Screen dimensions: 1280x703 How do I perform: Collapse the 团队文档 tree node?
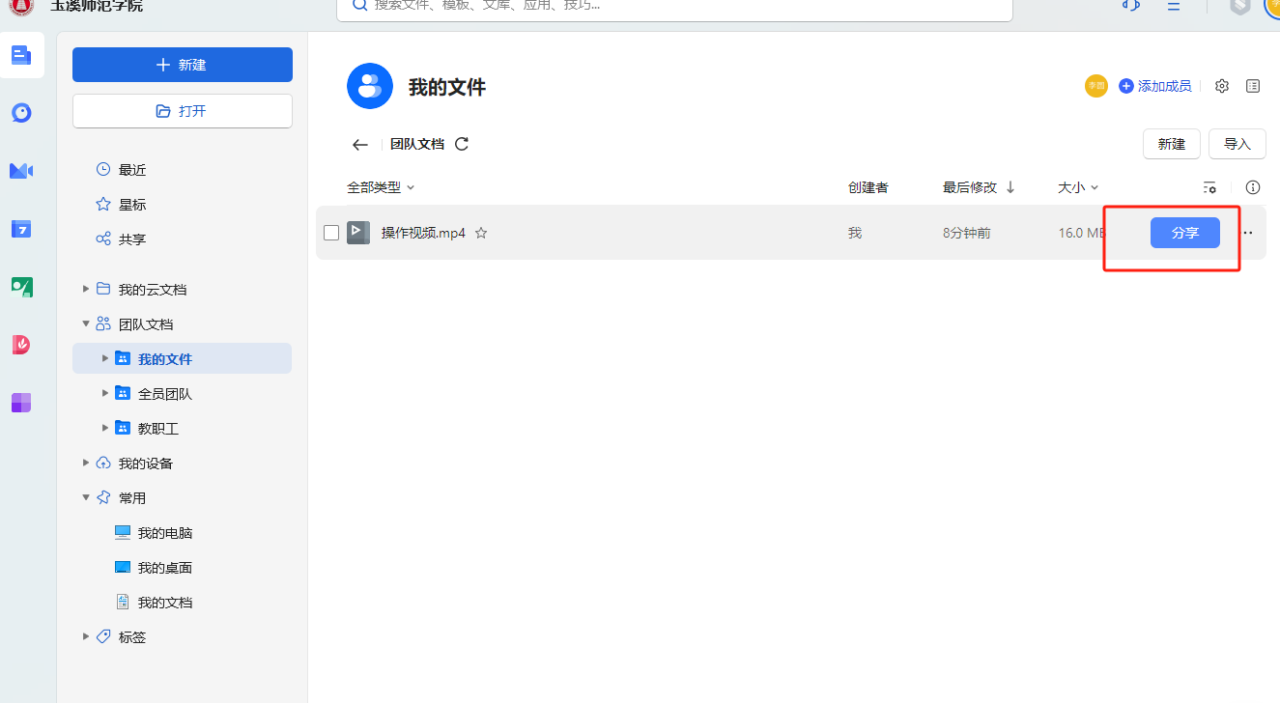86,324
